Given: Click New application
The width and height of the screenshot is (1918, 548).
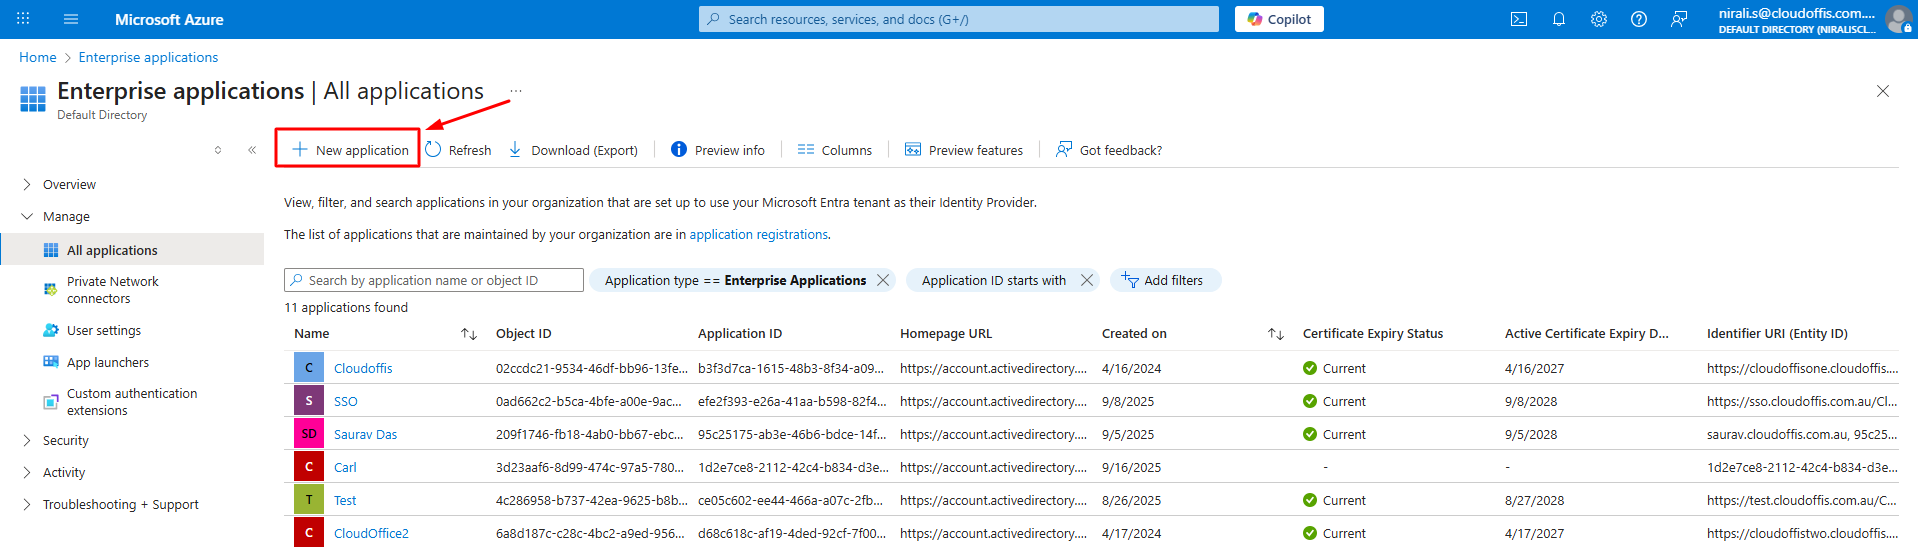Looking at the screenshot, I should [x=350, y=150].
